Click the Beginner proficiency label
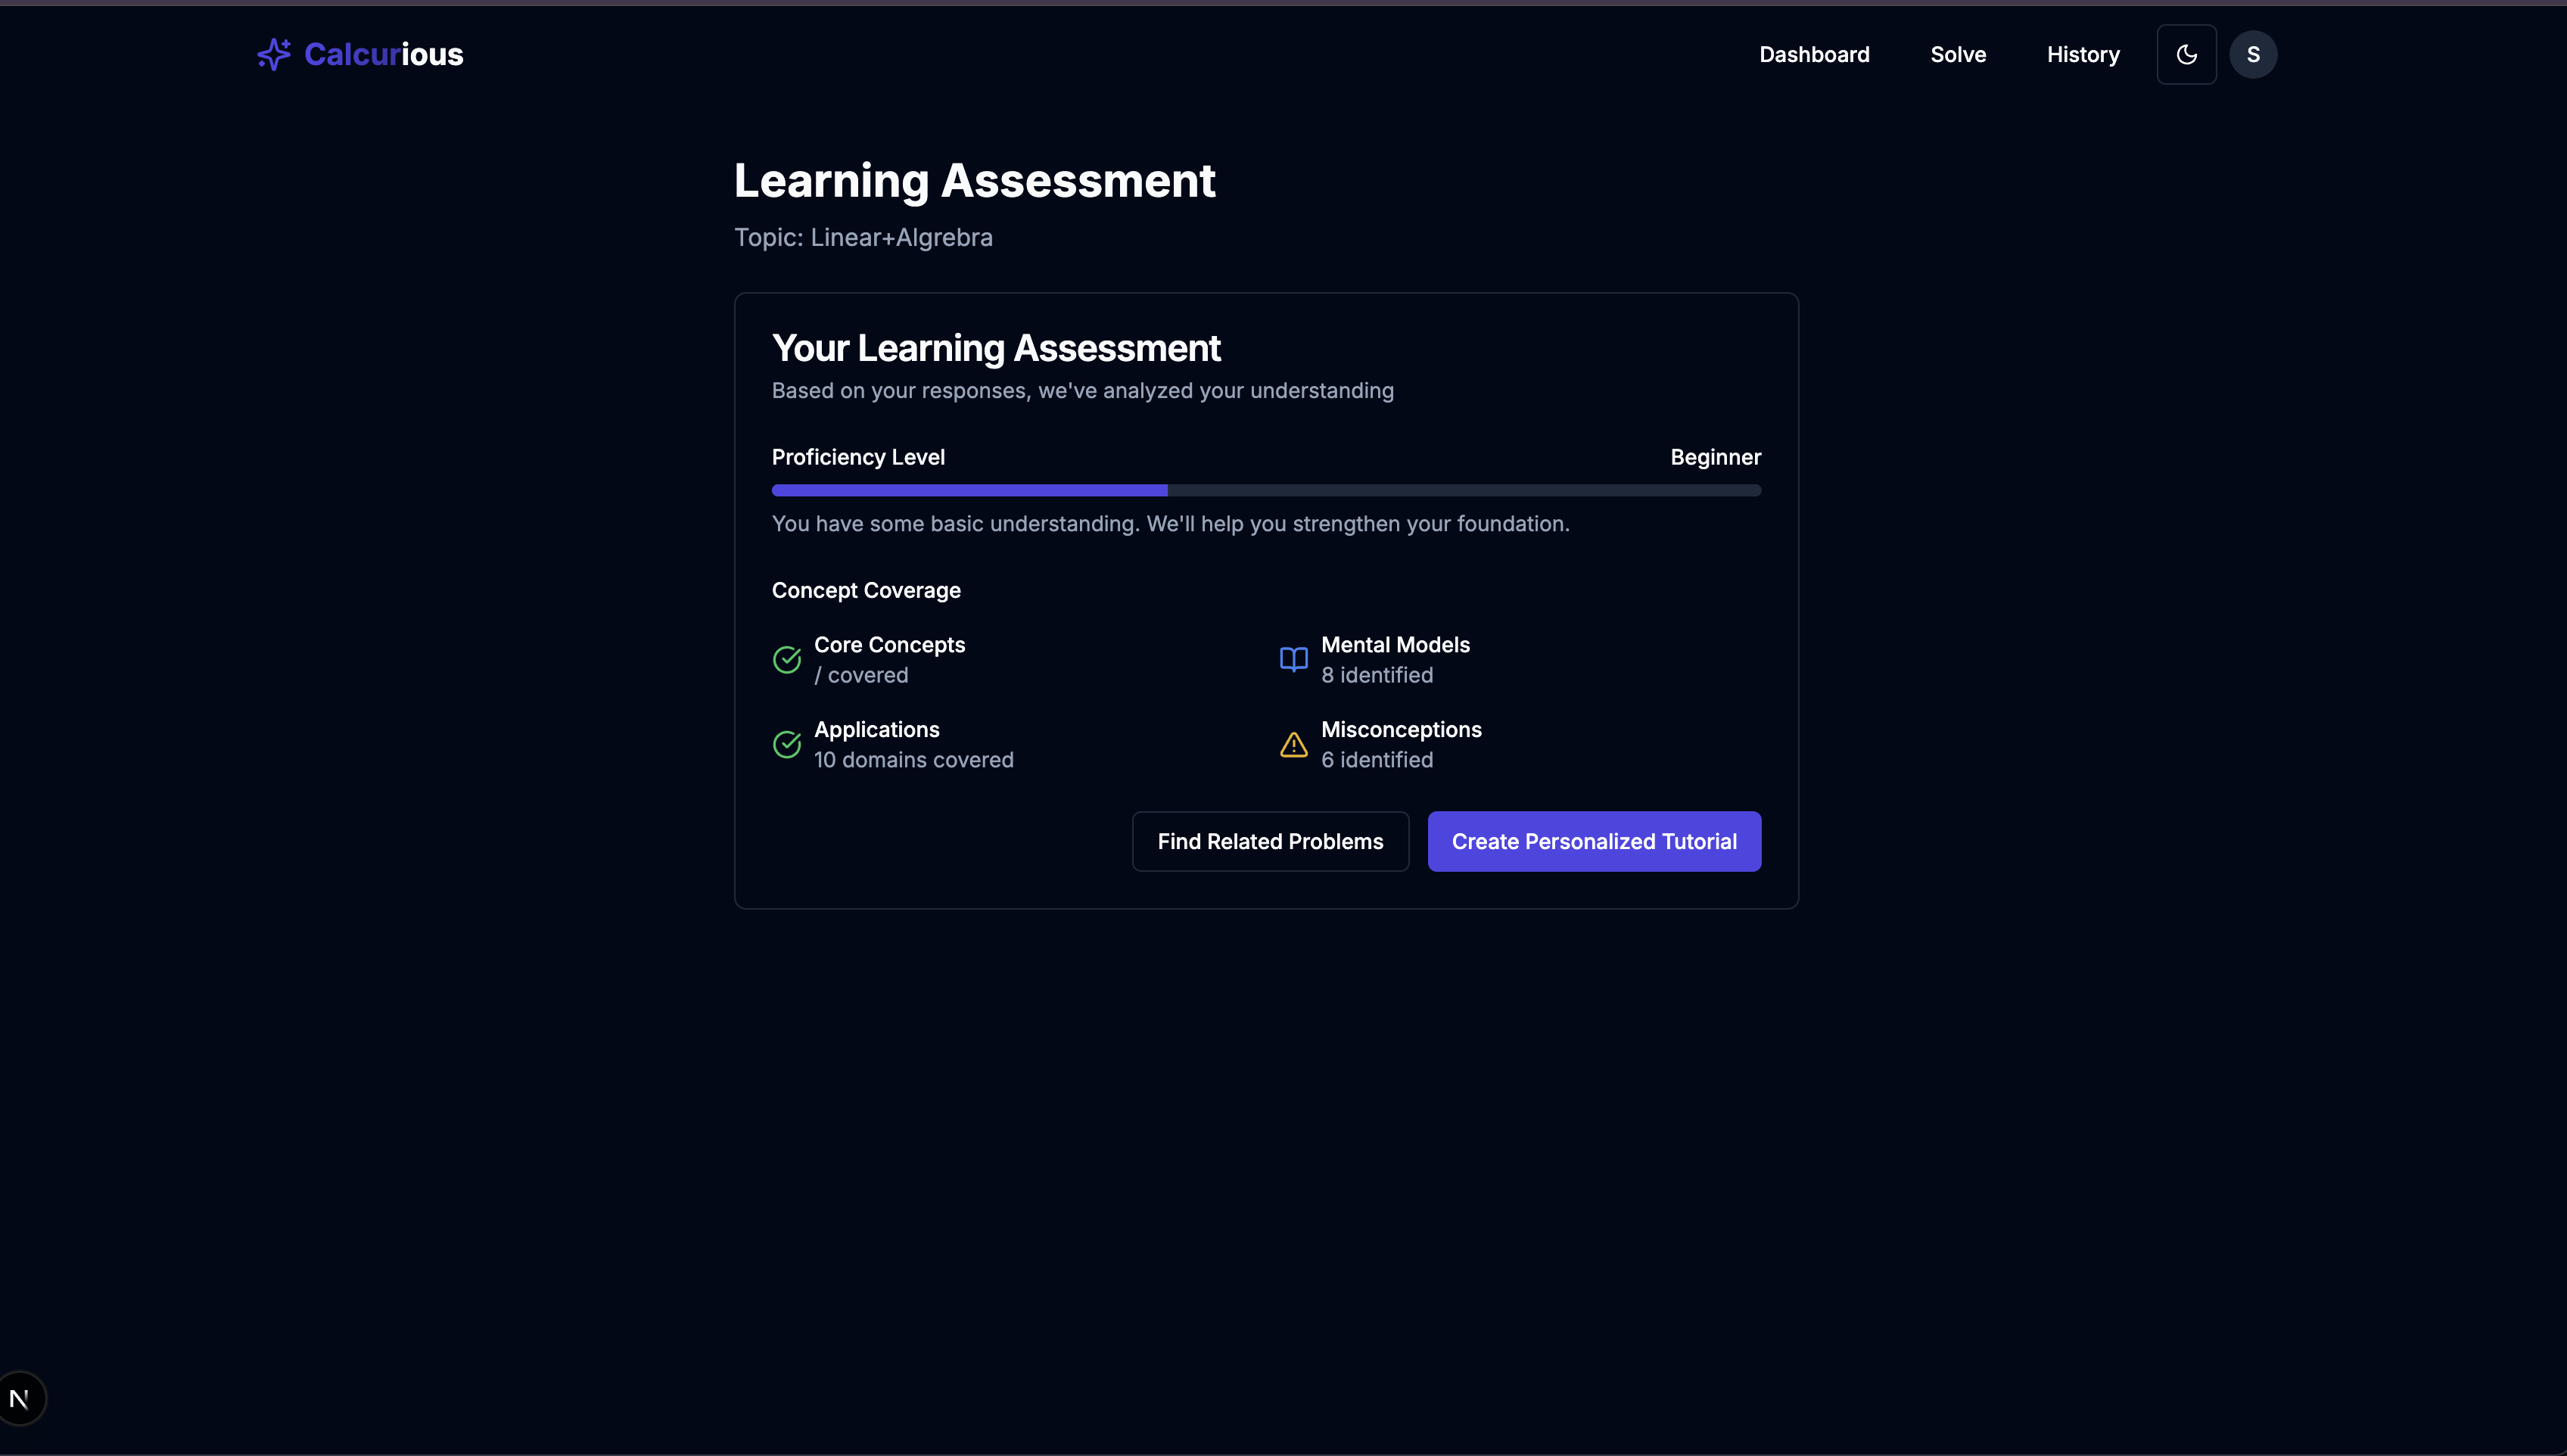Image resolution: width=2567 pixels, height=1456 pixels. tap(1715, 457)
